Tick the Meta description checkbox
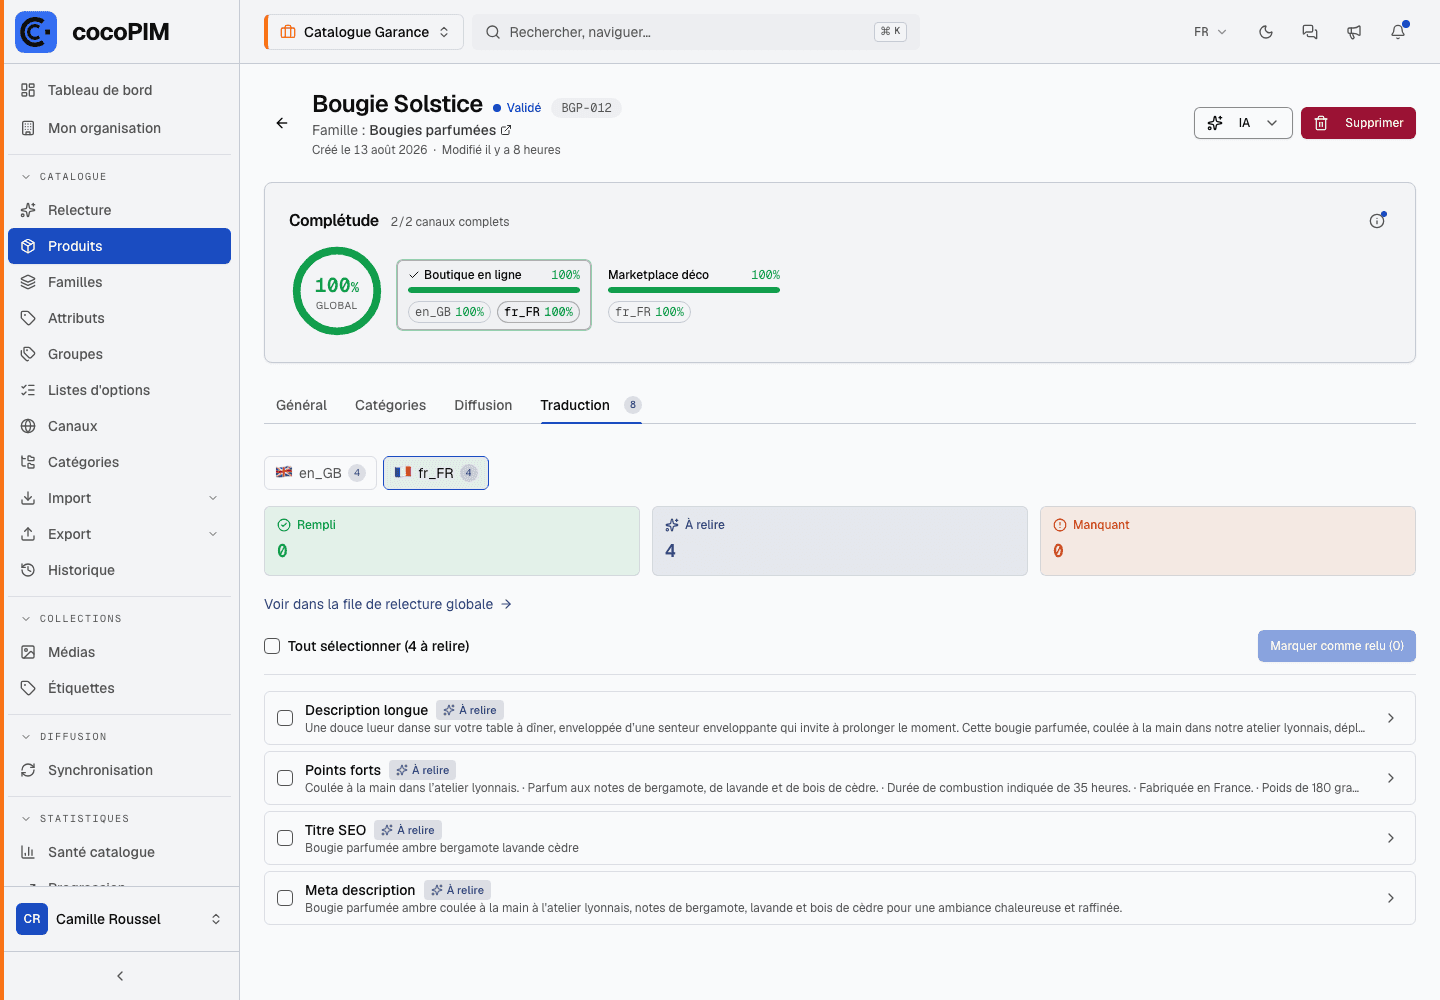The width and height of the screenshot is (1440, 1000). (x=285, y=898)
